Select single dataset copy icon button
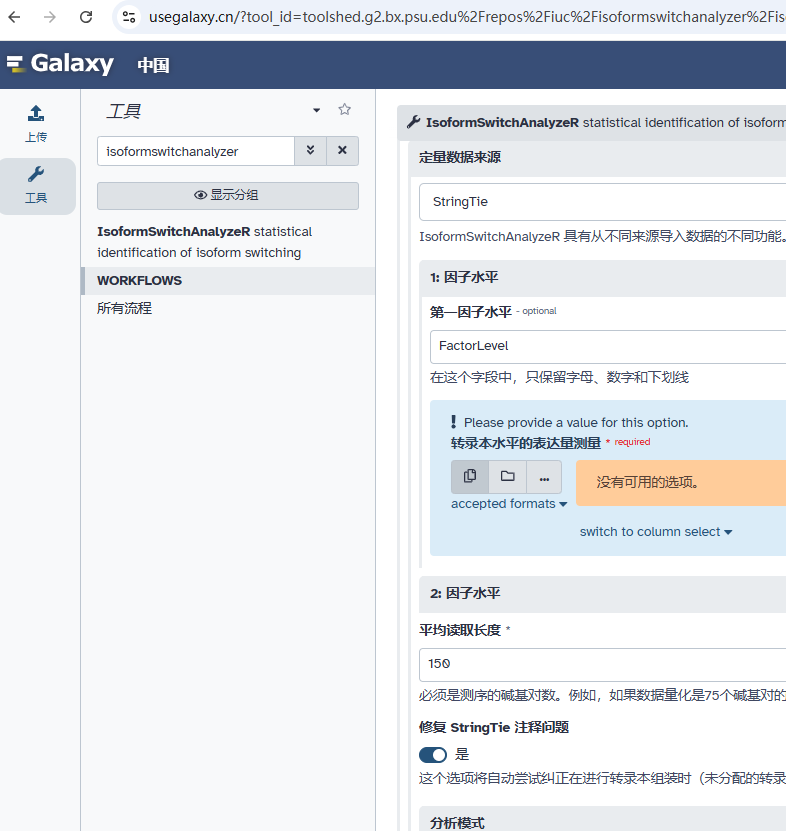This screenshot has height=831, width=786. 470,477
